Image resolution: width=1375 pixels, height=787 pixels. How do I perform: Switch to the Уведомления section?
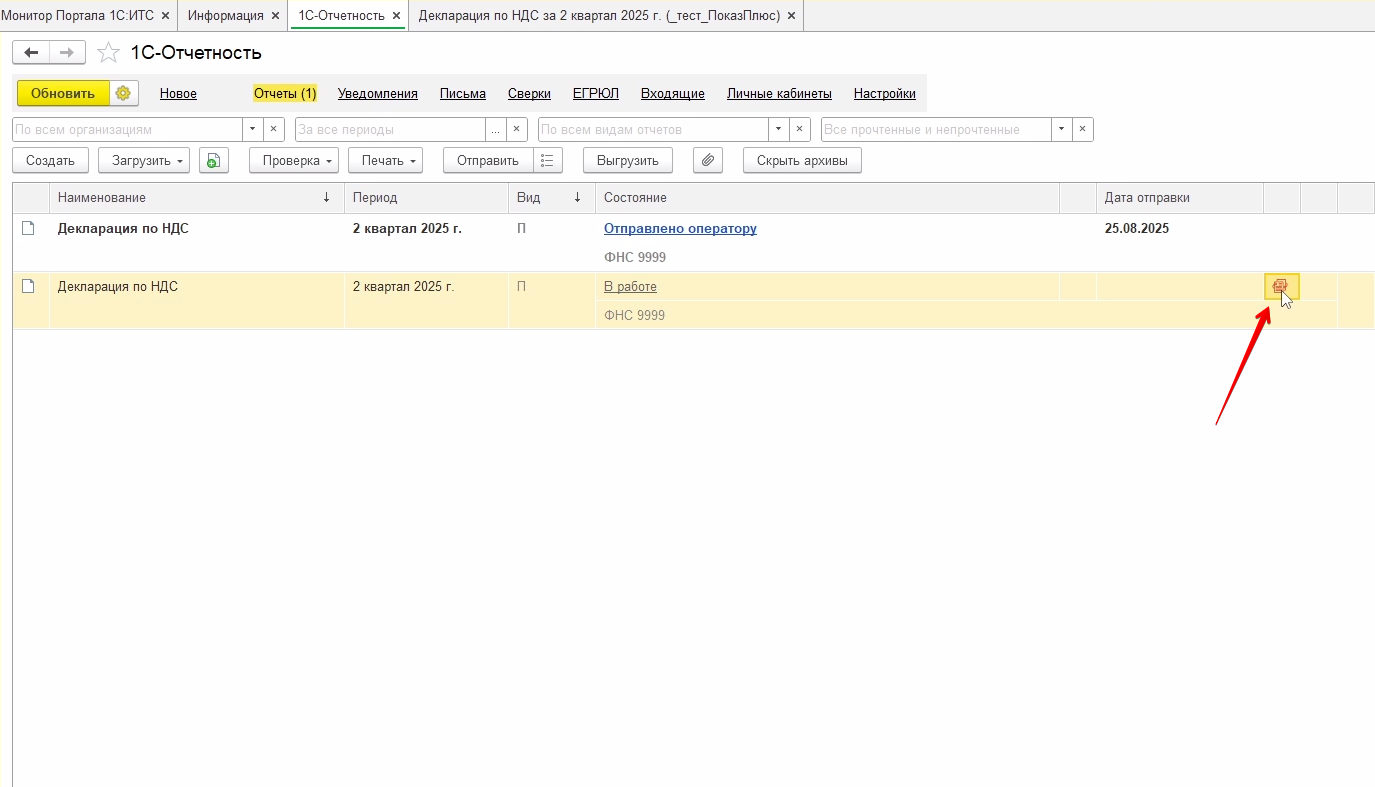click(377, 93)
